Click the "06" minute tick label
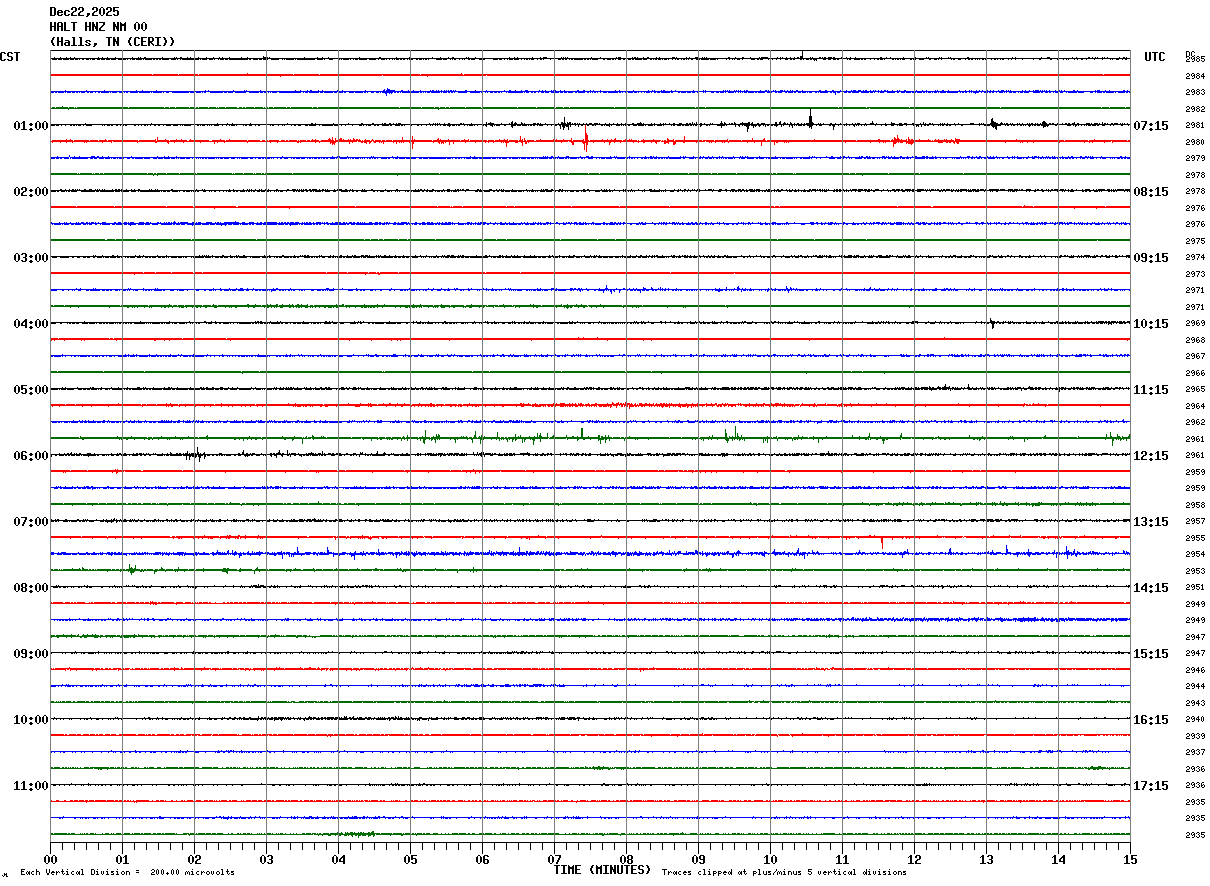1210x886 pixels. (482, 859)
